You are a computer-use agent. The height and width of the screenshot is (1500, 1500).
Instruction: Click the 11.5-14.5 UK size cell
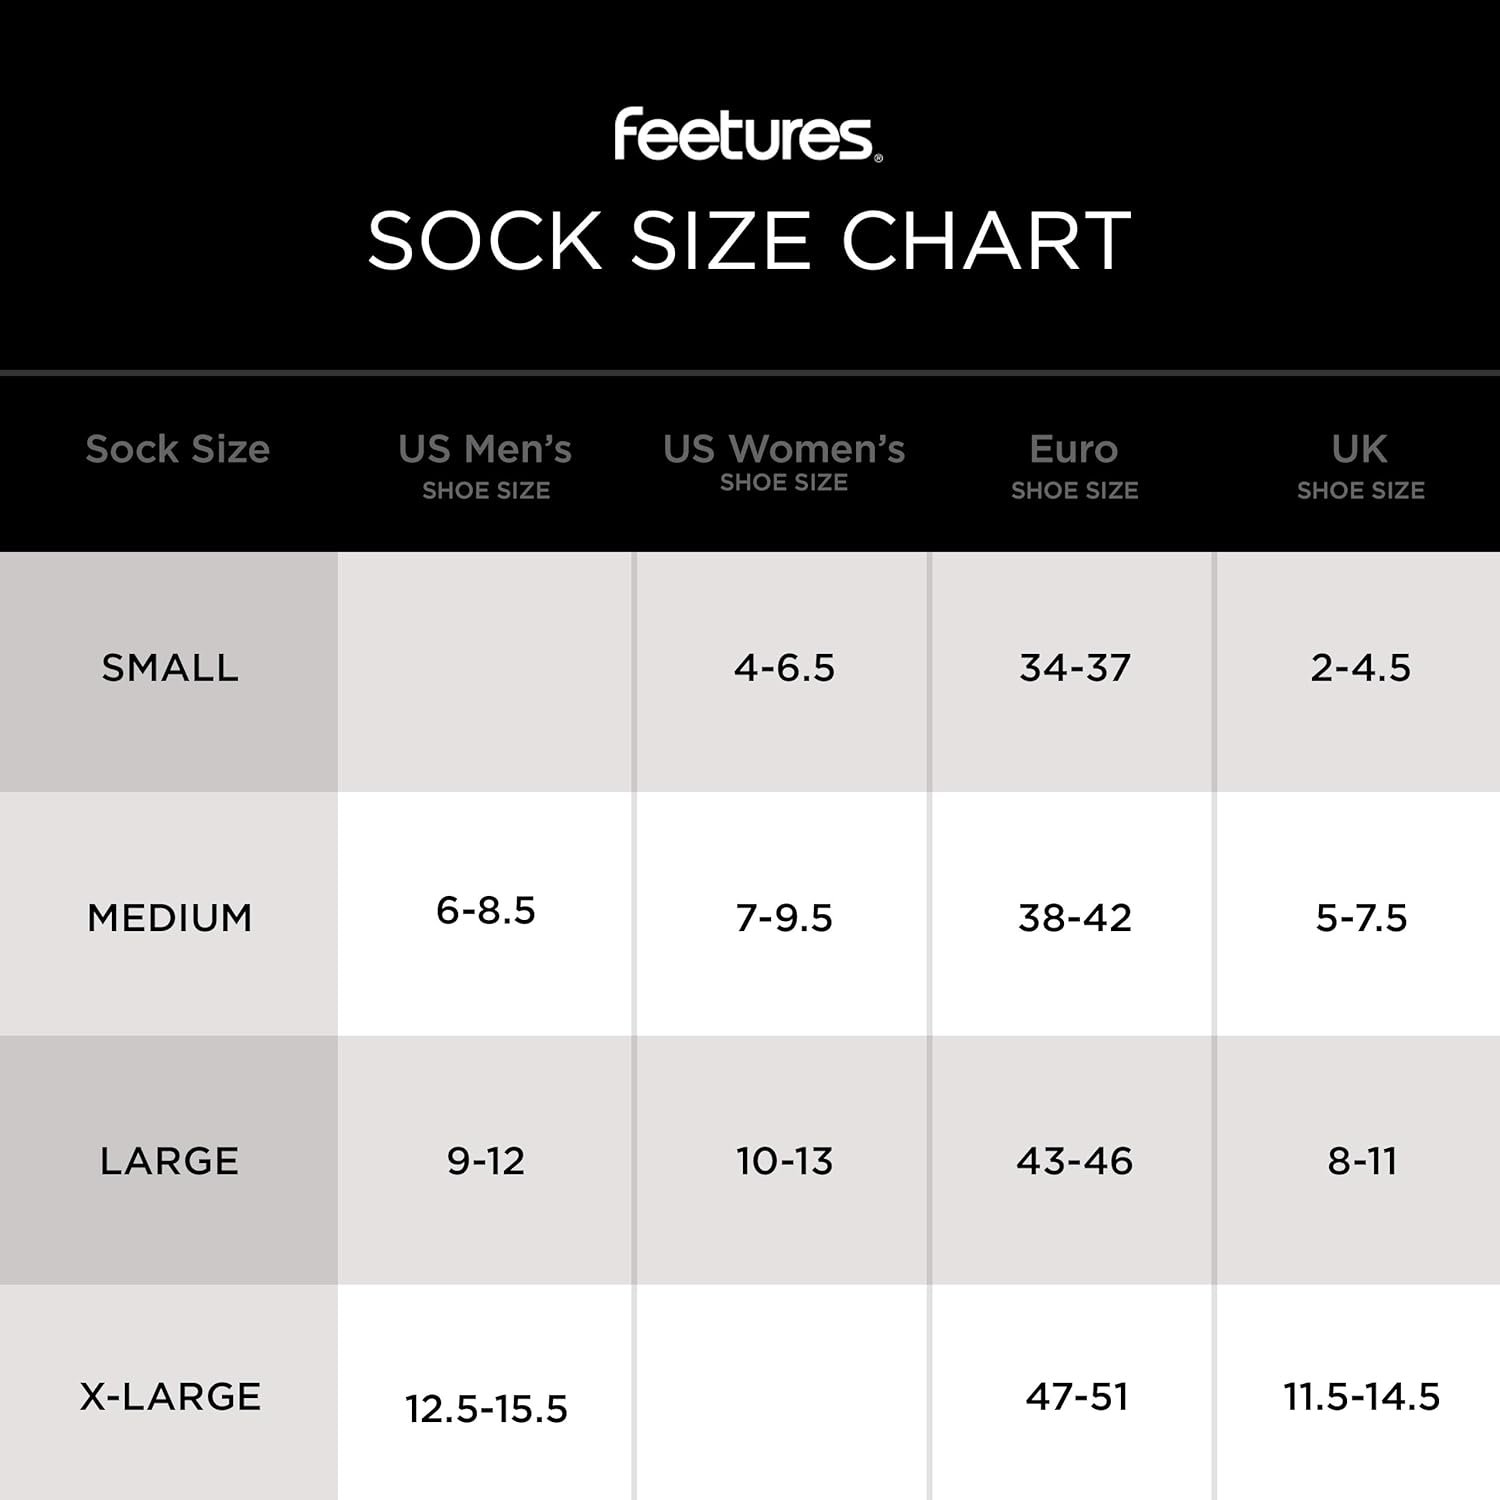click(1362, 1396)
